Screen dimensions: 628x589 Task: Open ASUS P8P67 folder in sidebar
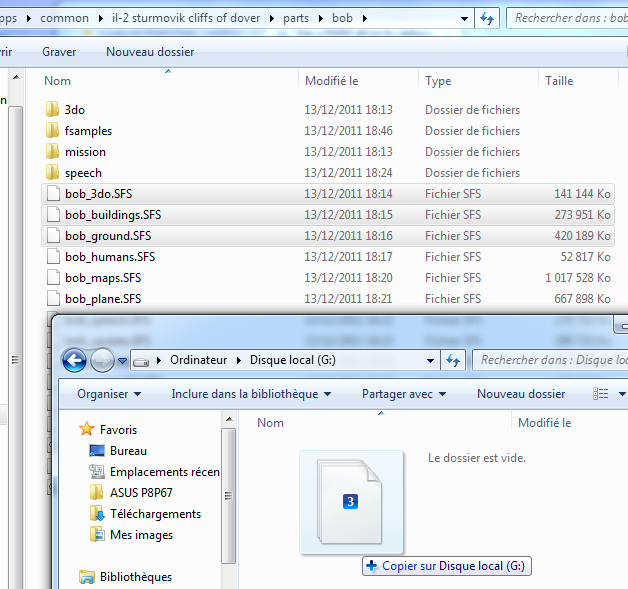coord(131,493)
